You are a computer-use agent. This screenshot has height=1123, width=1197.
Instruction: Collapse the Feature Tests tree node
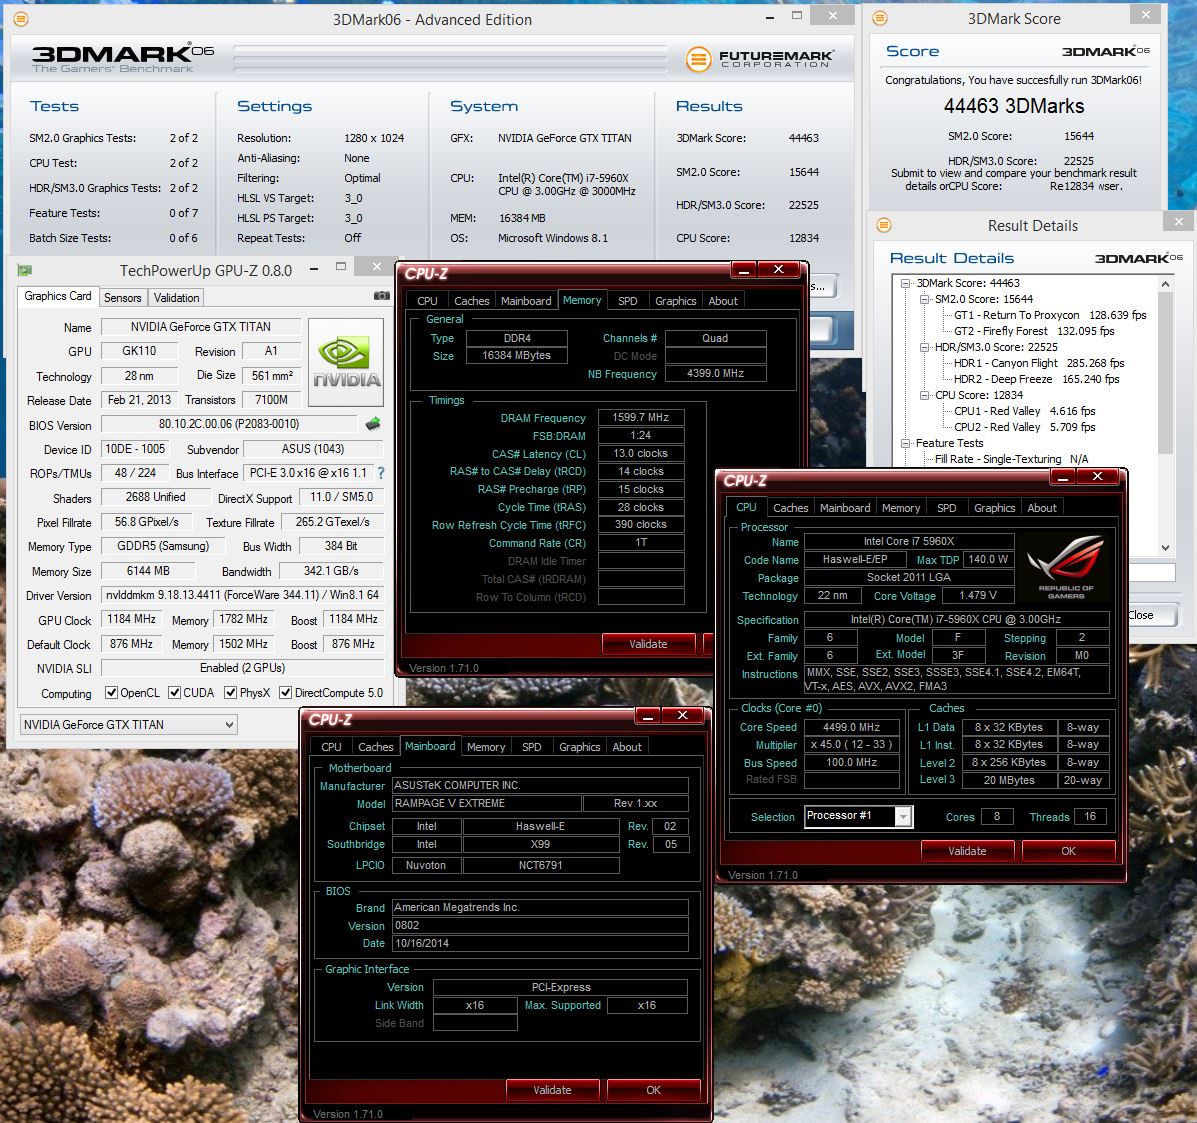[x=905, y=444]
